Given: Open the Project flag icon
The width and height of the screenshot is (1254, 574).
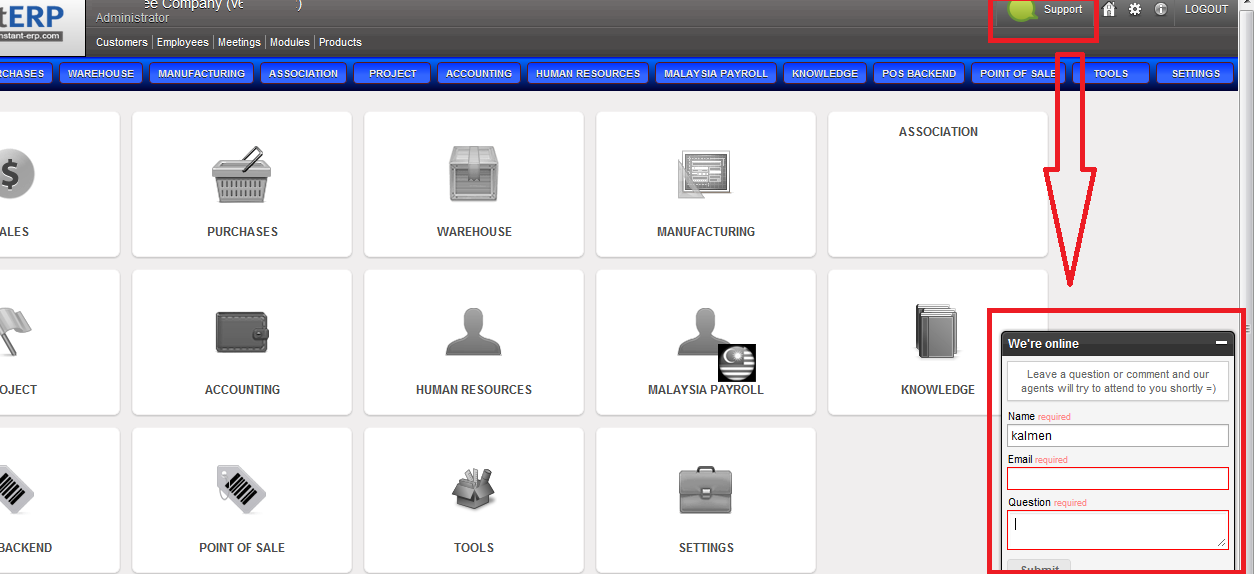Looking at the screenshot, I should pos(15,332).
